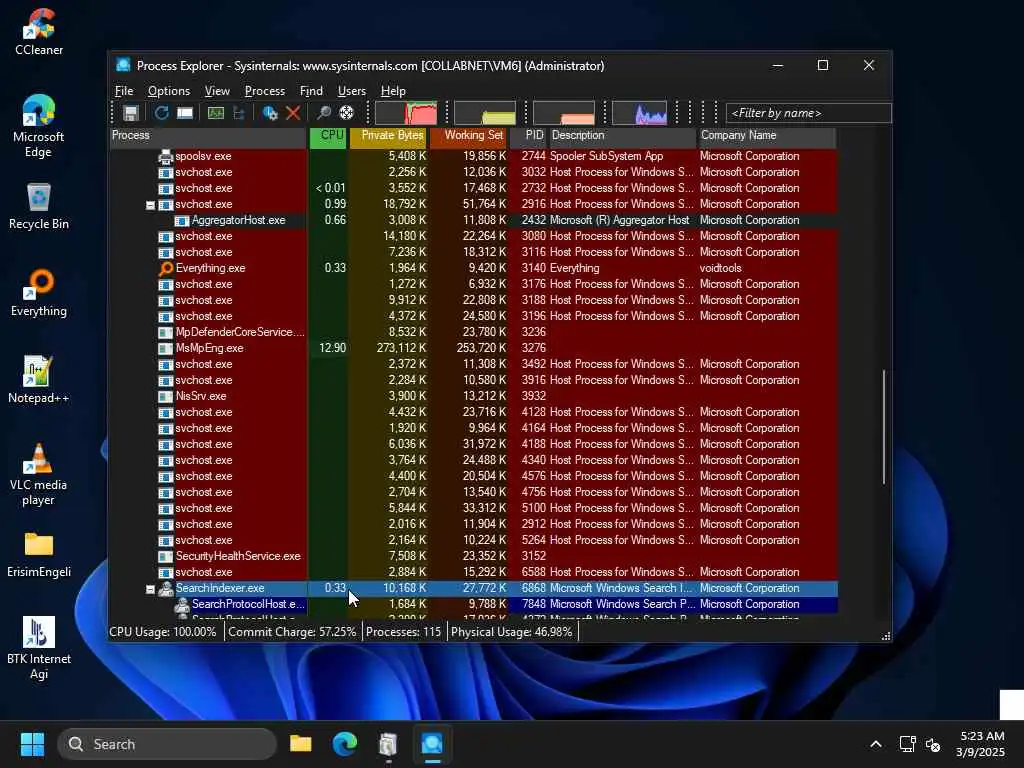Toggle the process tree view icon
Screen dimensions: 1024x768
(239, 113)
